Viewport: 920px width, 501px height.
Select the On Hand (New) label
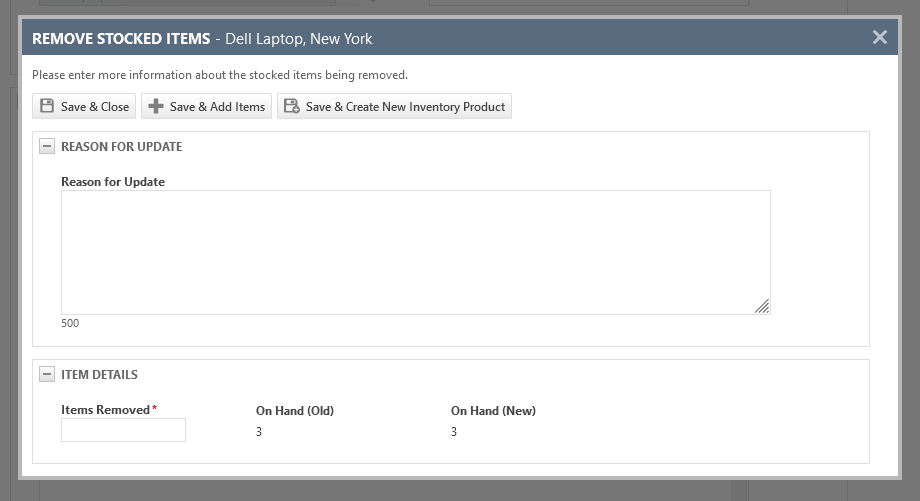493,411
